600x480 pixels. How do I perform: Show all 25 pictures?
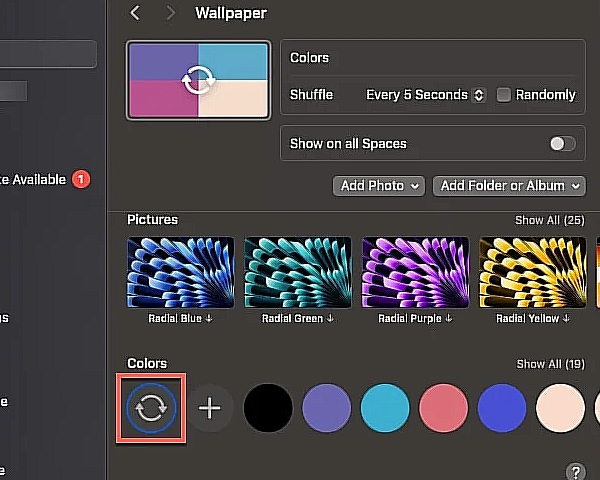[x=549, y=219]
